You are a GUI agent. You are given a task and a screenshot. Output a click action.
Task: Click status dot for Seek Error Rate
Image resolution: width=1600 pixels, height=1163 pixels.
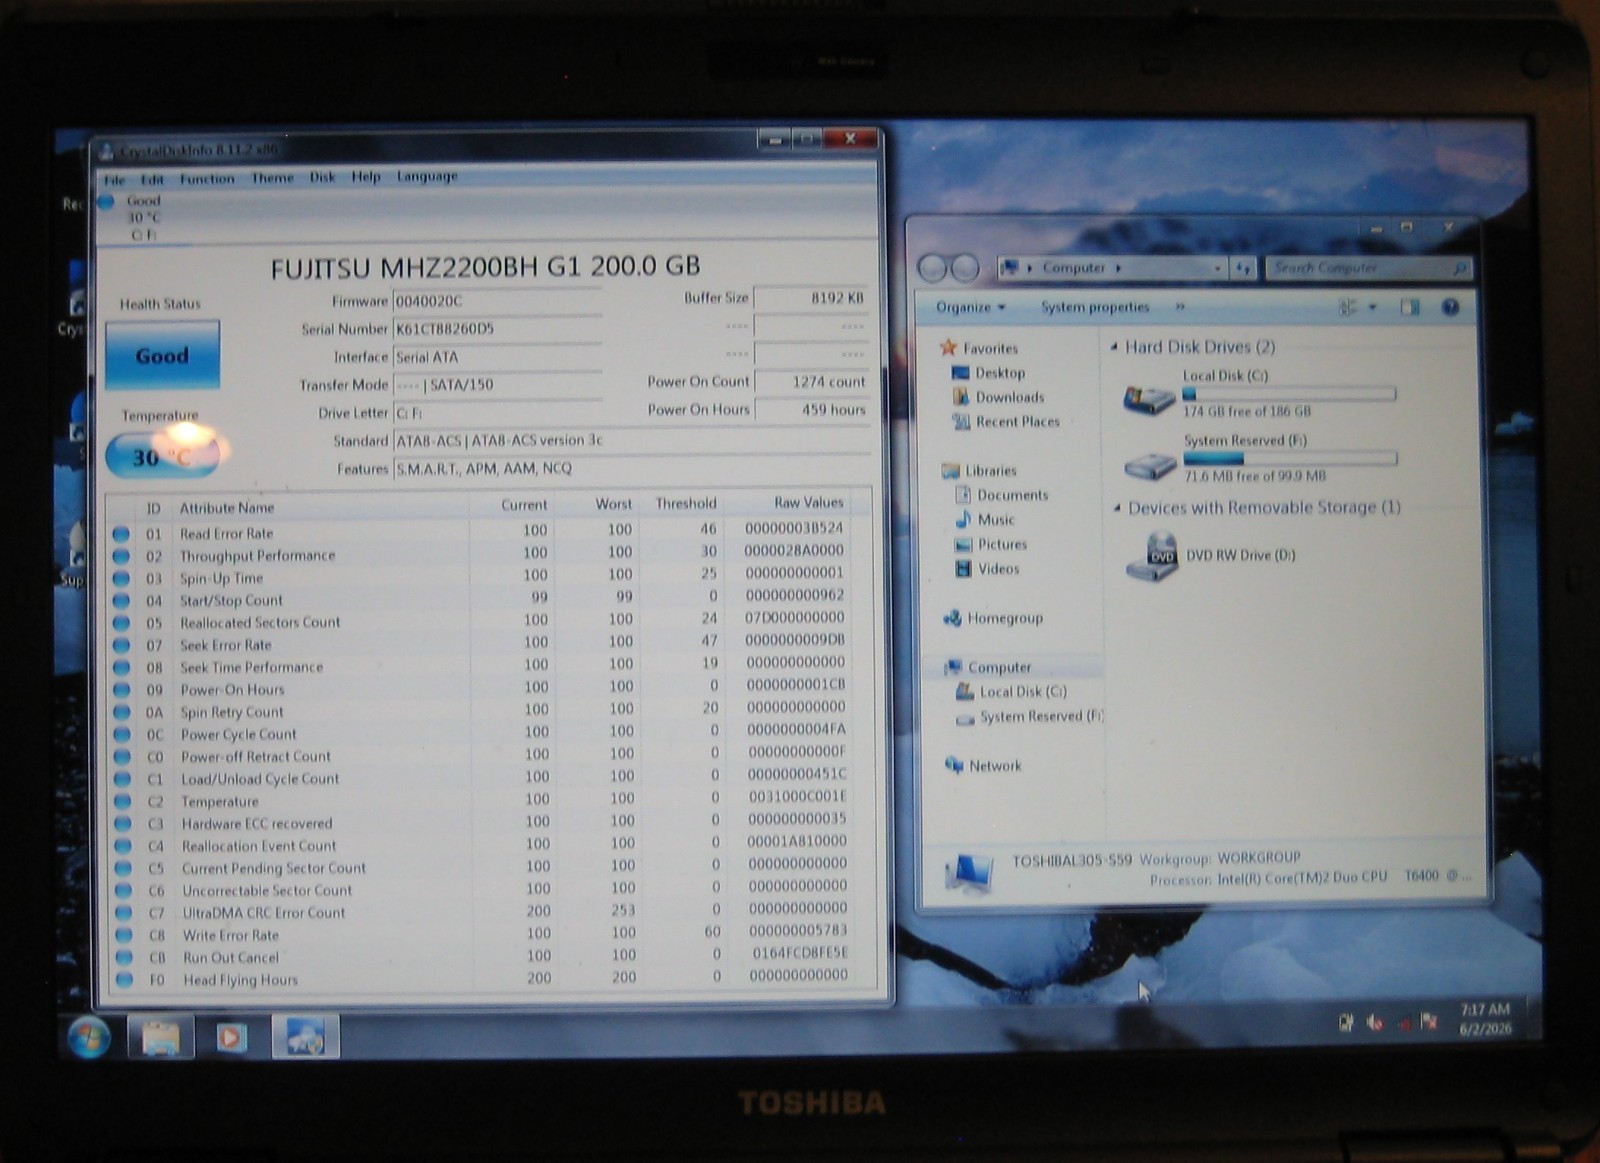[x=122, y=645]
